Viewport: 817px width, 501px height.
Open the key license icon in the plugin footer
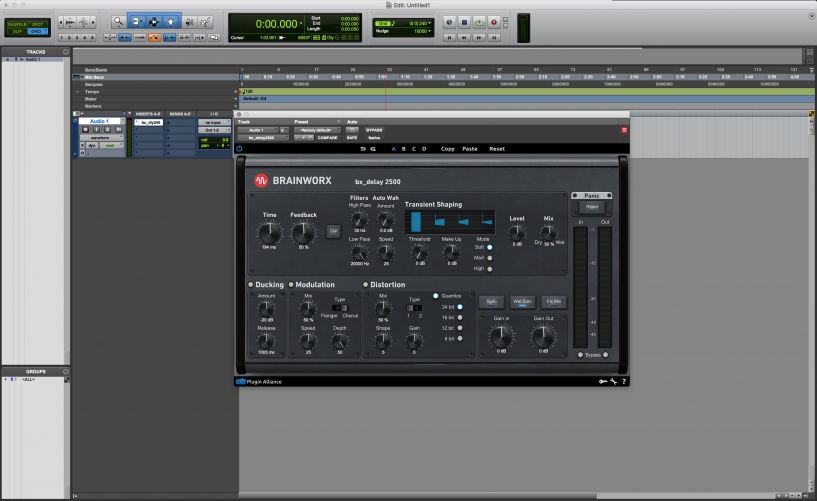coord(603,382)
